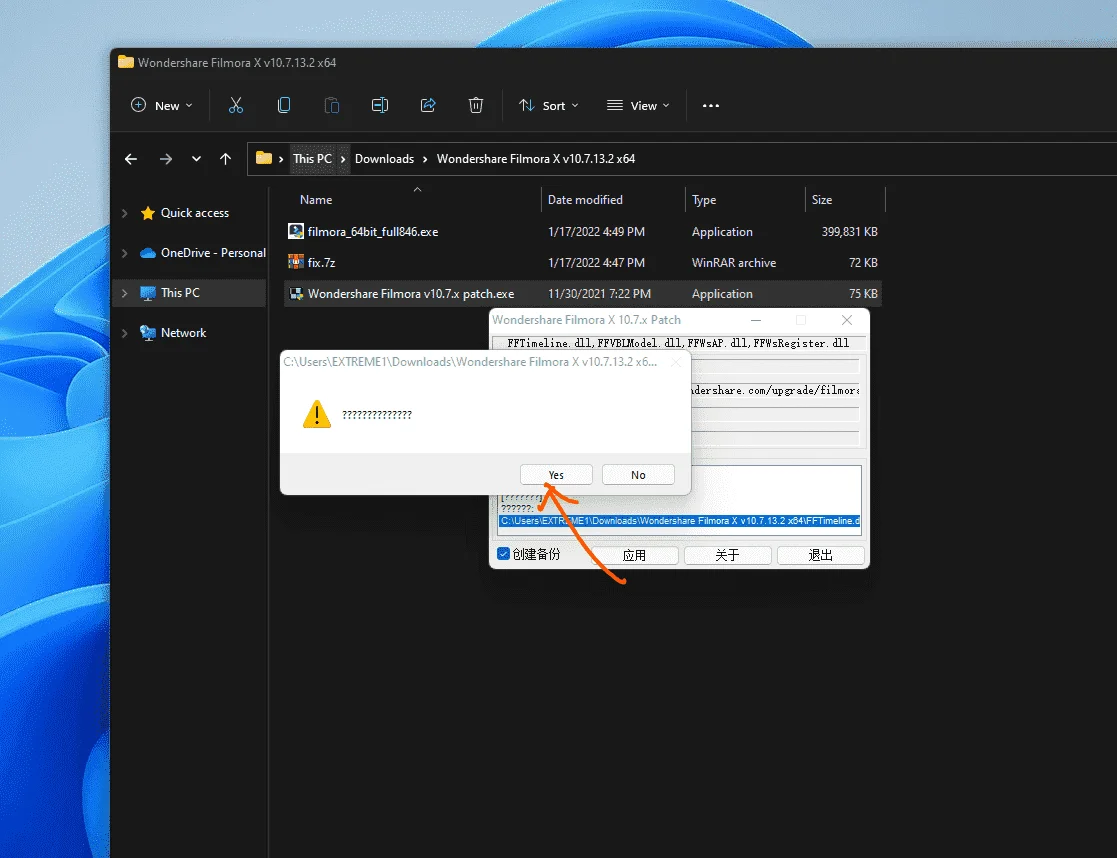Open the three-dot See more menu
Viewport: 1117px width, 858px height.
click(x=711, y=105)
